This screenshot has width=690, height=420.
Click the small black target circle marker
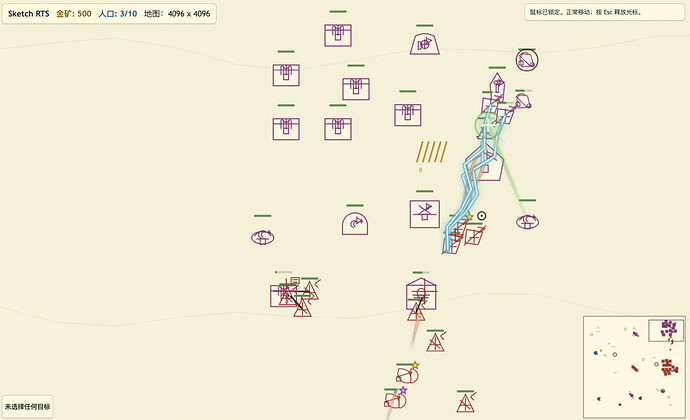(x=482, y=216)
